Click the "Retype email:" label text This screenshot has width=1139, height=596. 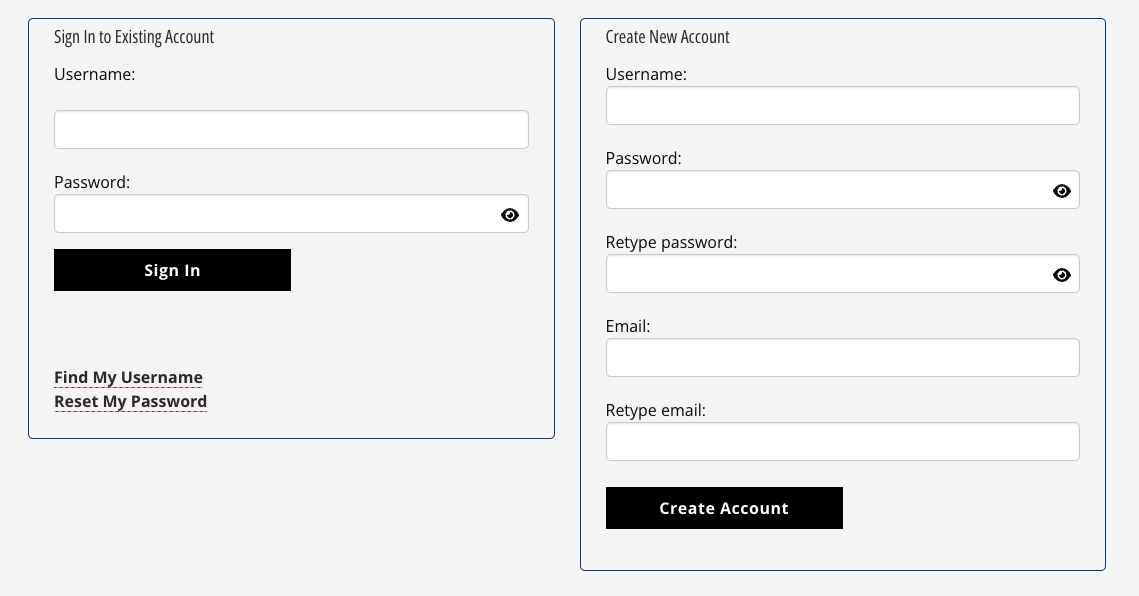[x=656, y=410]
